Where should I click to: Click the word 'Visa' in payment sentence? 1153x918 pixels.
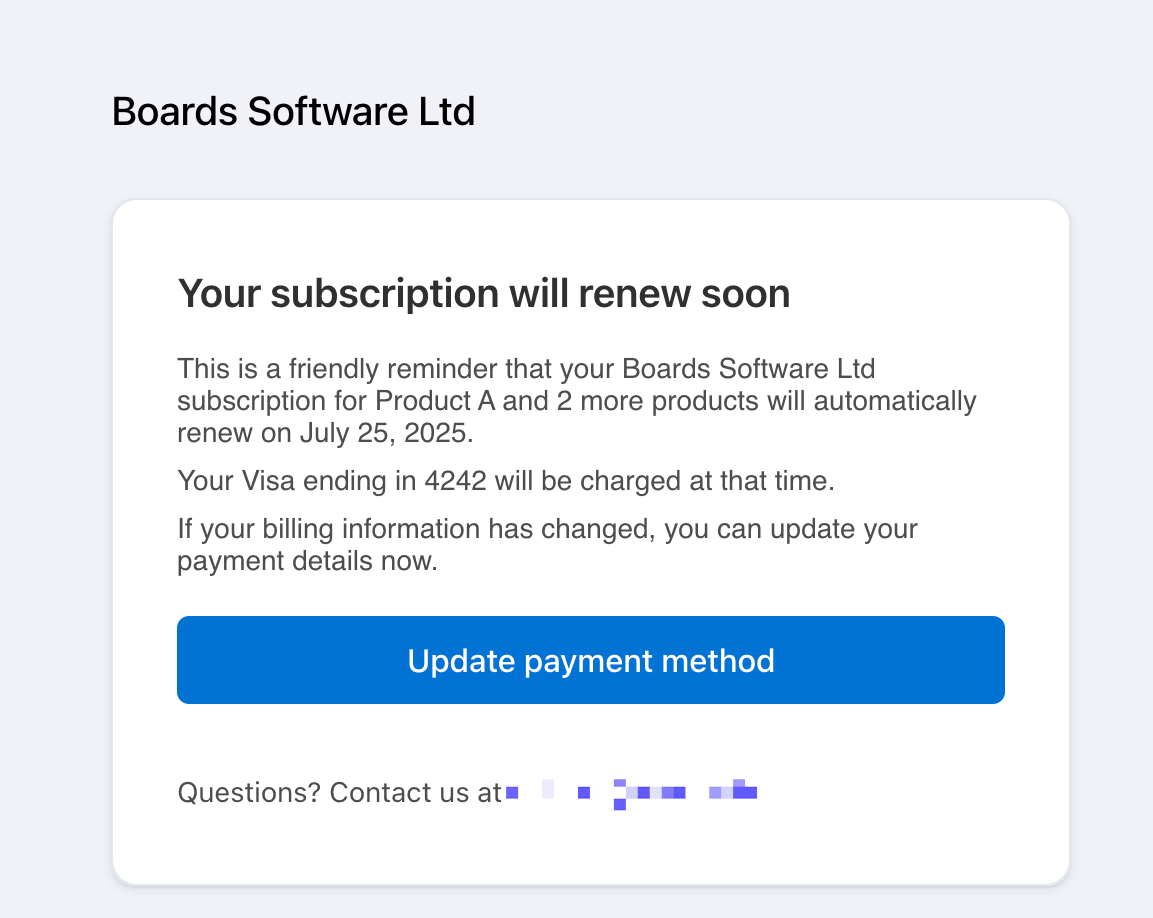click(x=268, y=481)
